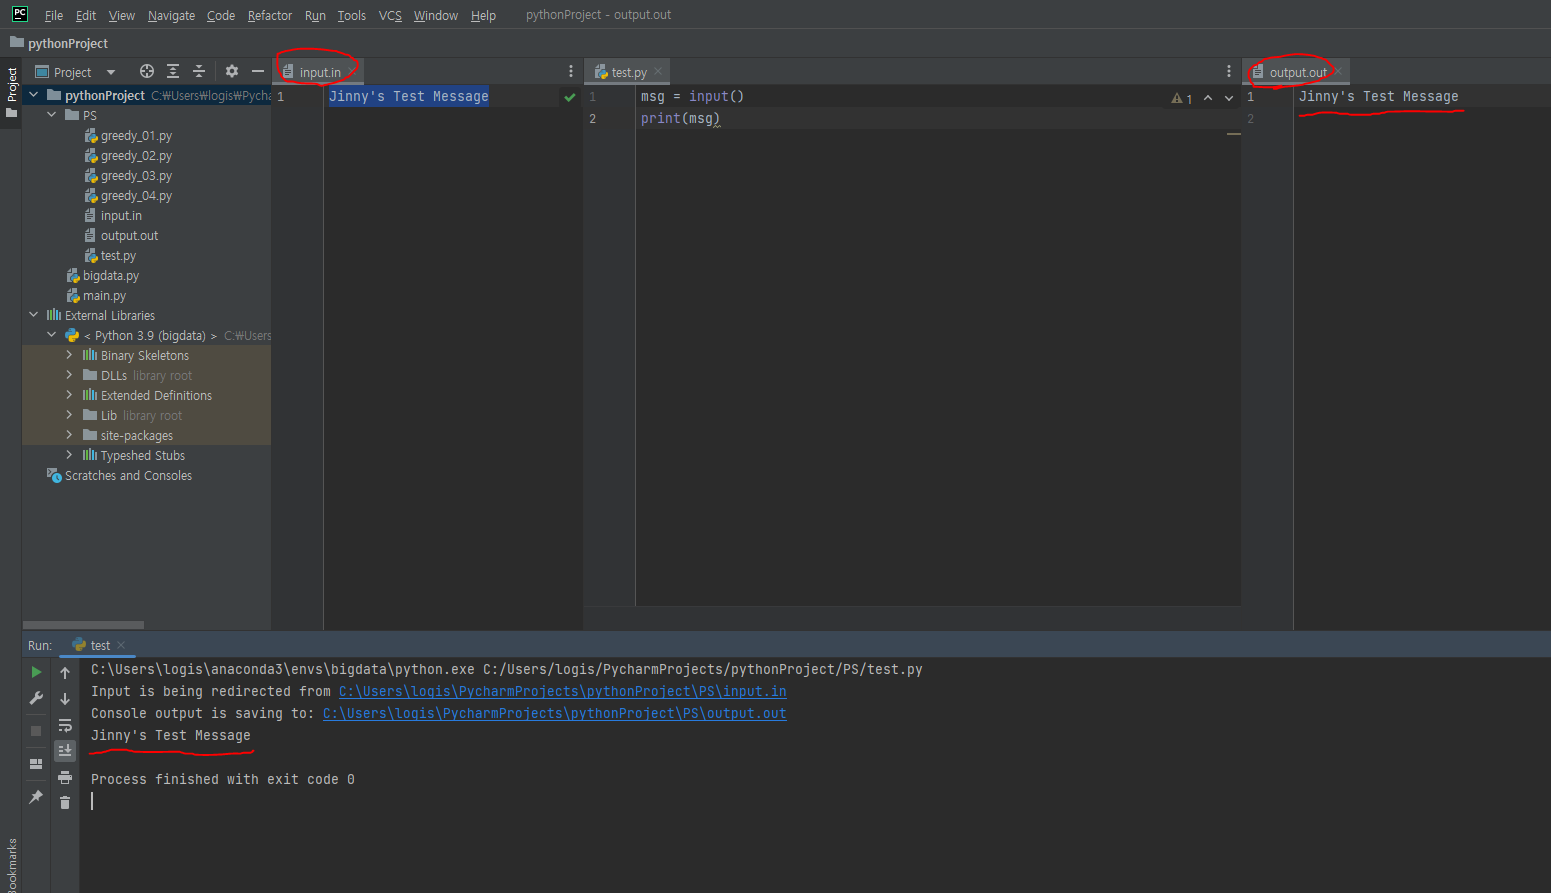Expand site-packages folder
Image resolution: width=1551 pixels, height=893 pixels.
coord(69,435)
